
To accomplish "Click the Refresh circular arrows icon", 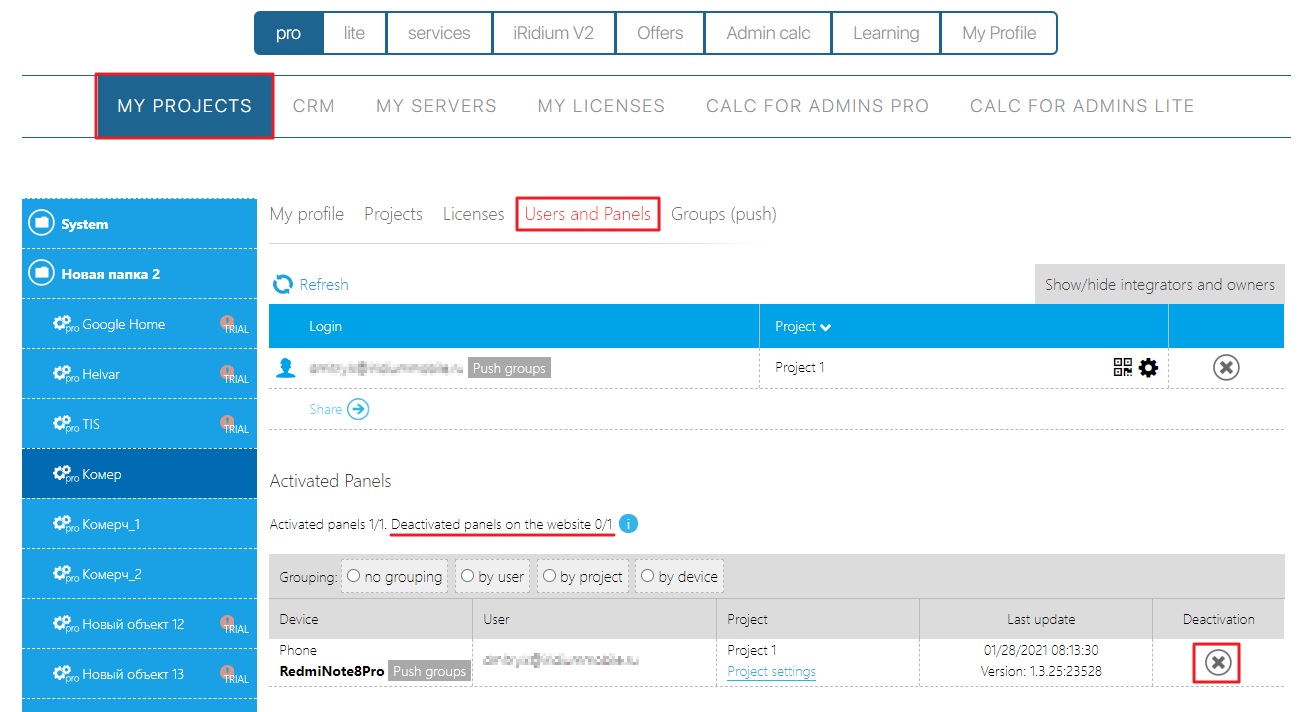I will pos(283,285).
